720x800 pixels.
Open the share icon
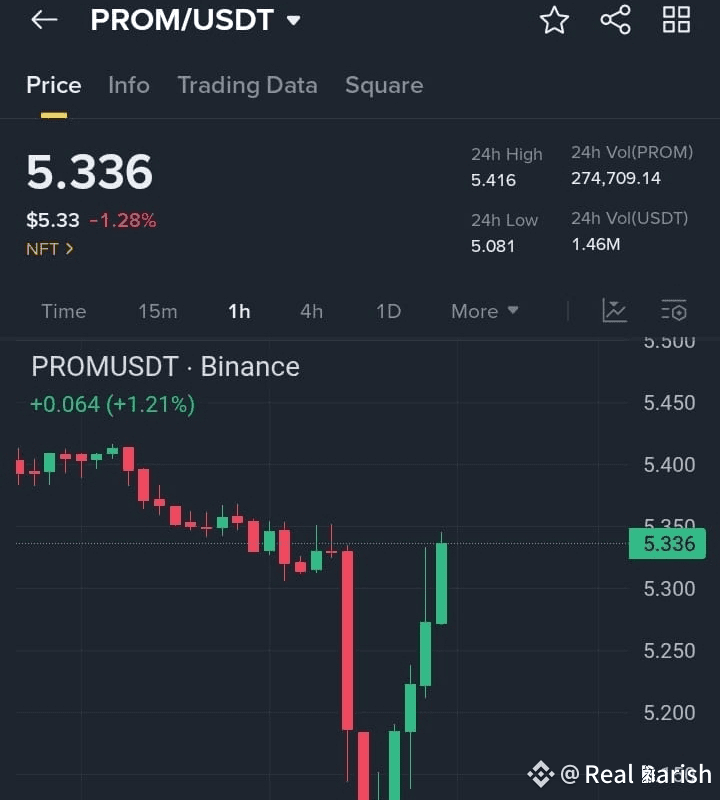615,20
